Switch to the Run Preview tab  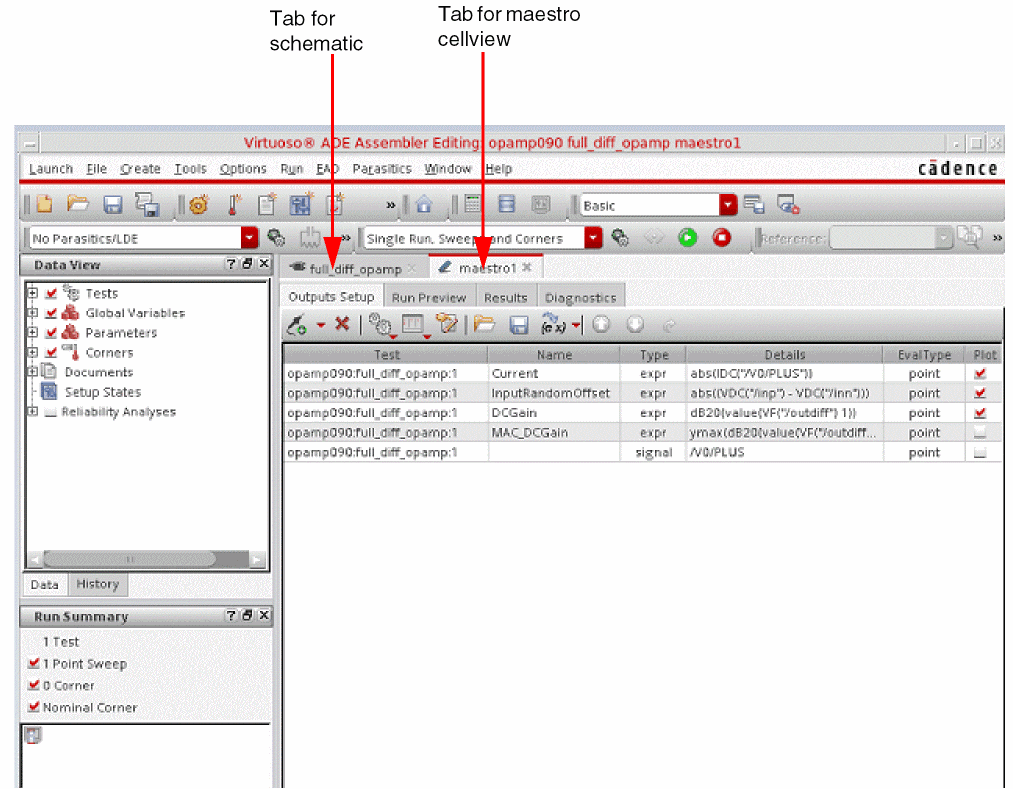[x=429, y=297]
